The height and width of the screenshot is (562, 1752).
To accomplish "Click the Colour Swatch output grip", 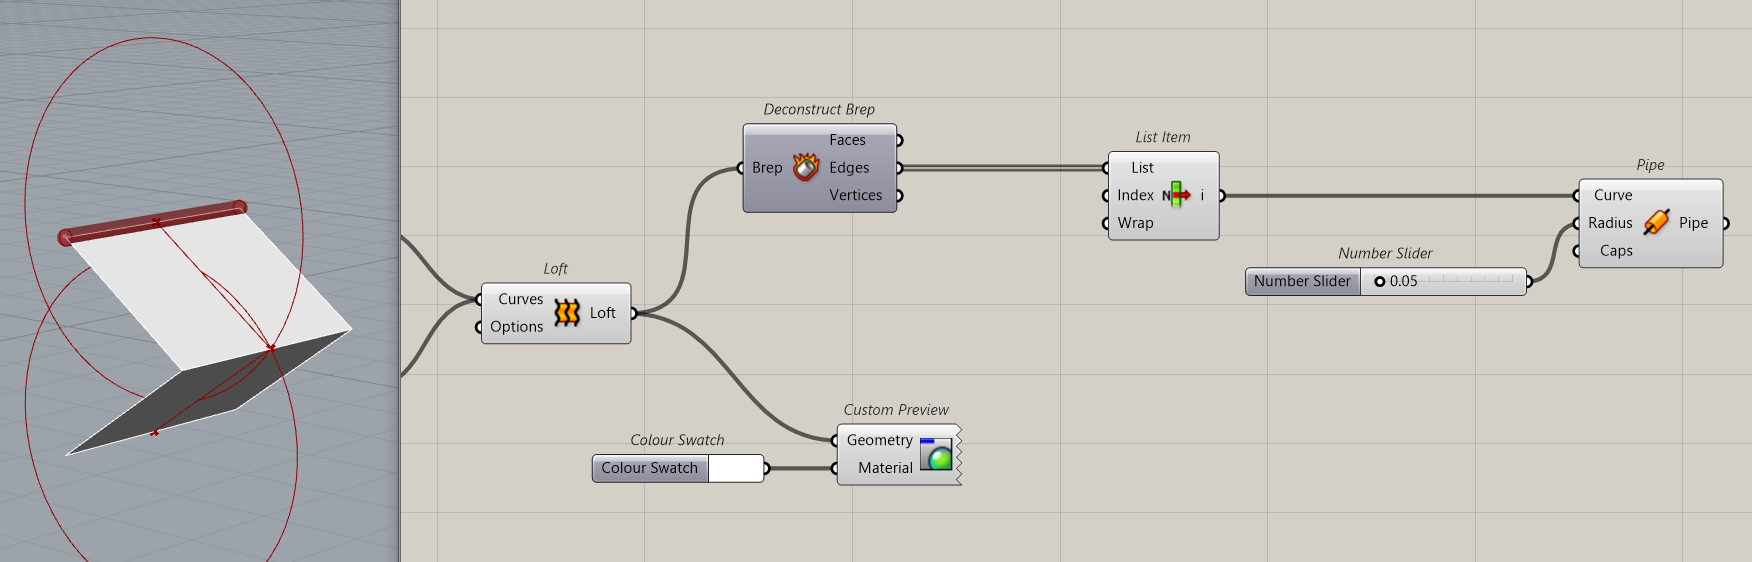I will click(766, 468).
